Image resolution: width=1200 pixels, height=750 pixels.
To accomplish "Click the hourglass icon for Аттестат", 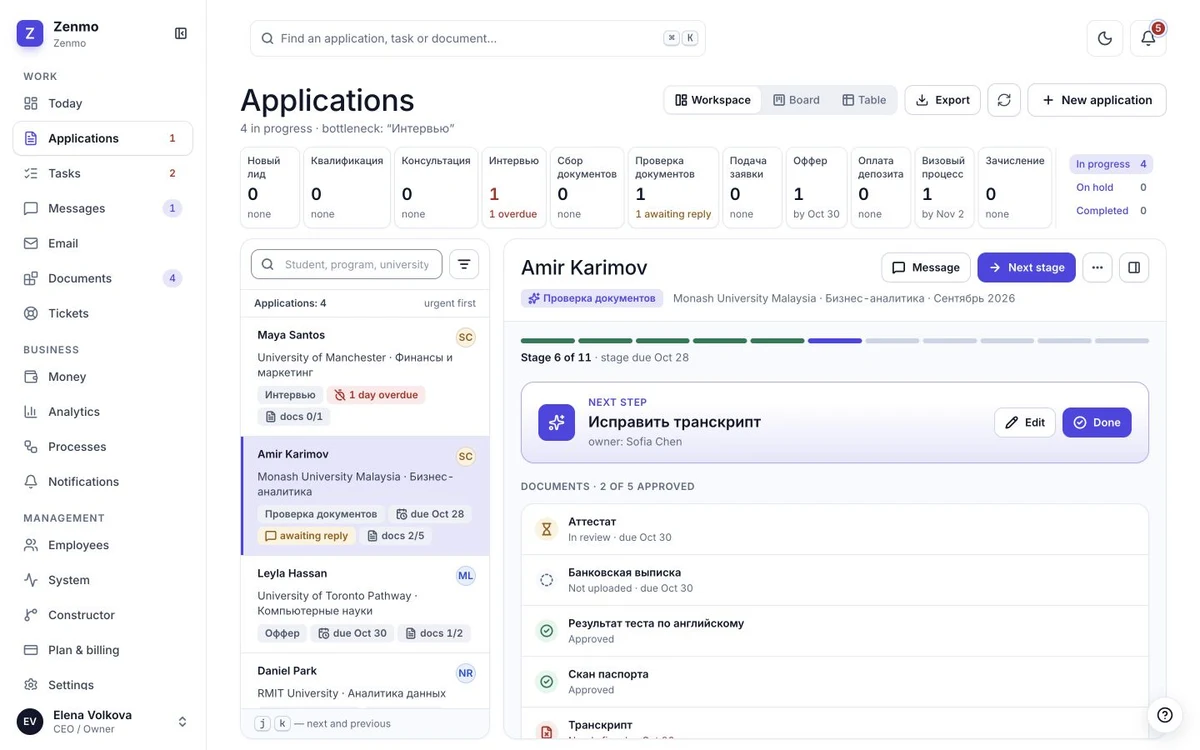I will (x=546, y=529).
